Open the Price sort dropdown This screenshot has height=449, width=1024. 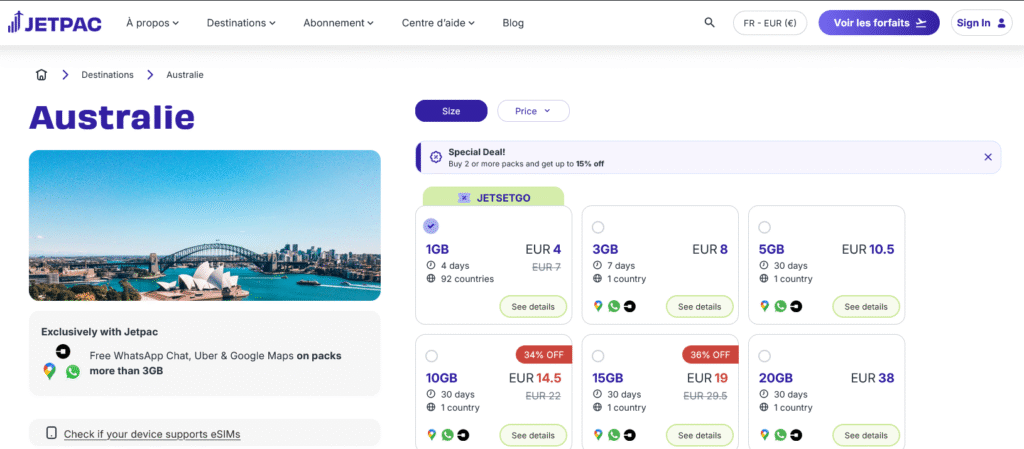pos(534,111)
